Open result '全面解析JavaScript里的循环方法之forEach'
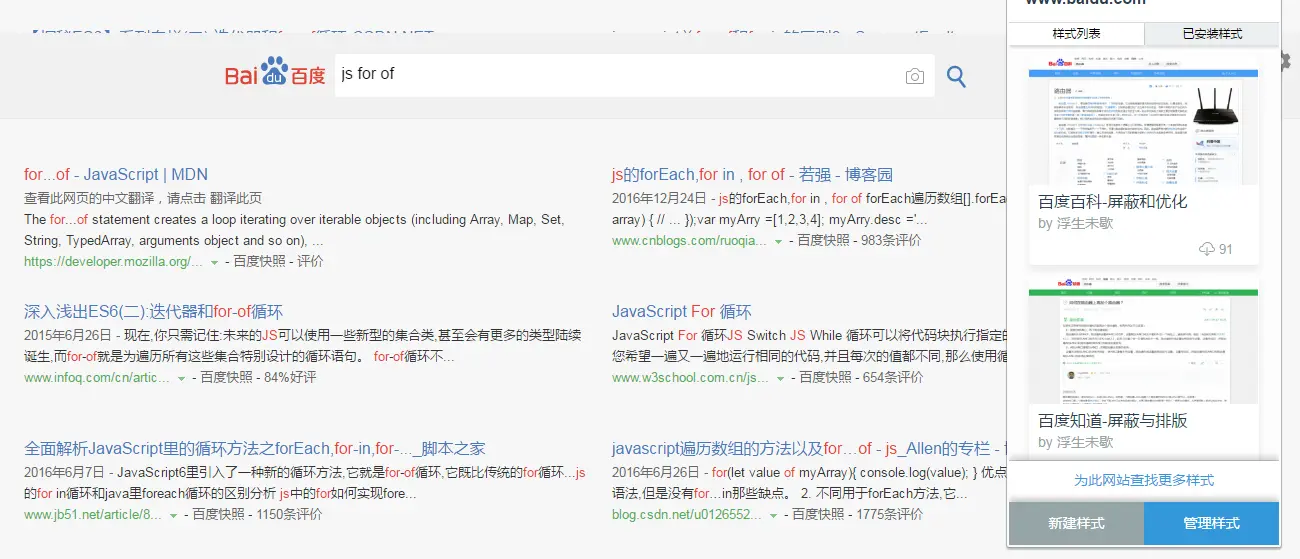 tap(254, 448)
